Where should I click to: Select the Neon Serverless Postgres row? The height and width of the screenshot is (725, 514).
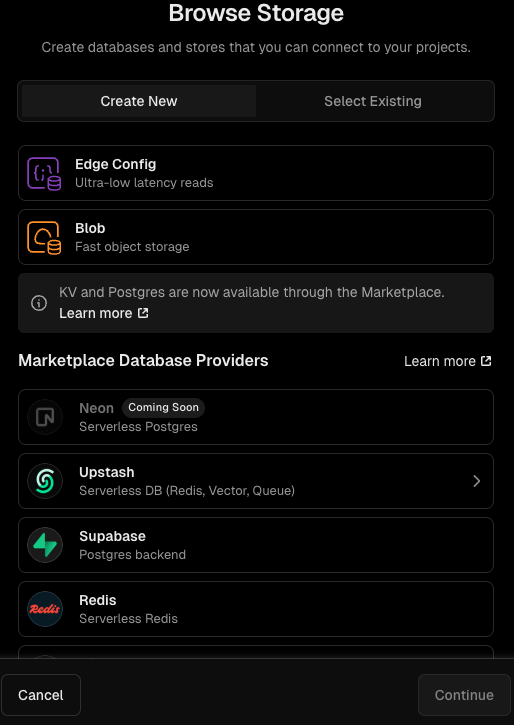click(256, 417)
